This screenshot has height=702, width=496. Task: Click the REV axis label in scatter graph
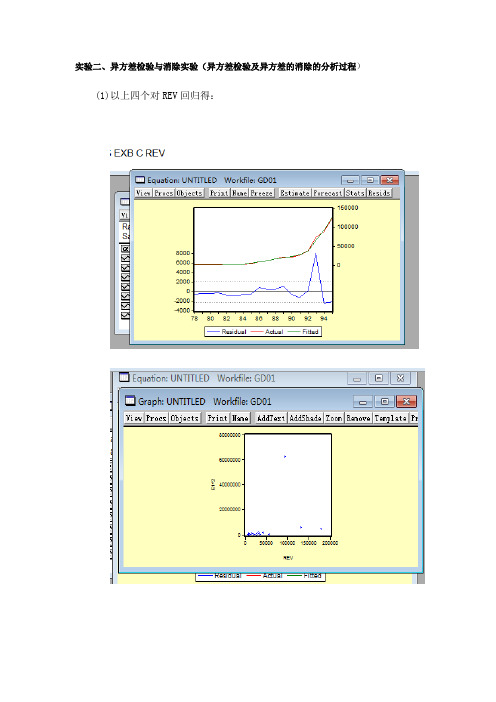[288, 558]
